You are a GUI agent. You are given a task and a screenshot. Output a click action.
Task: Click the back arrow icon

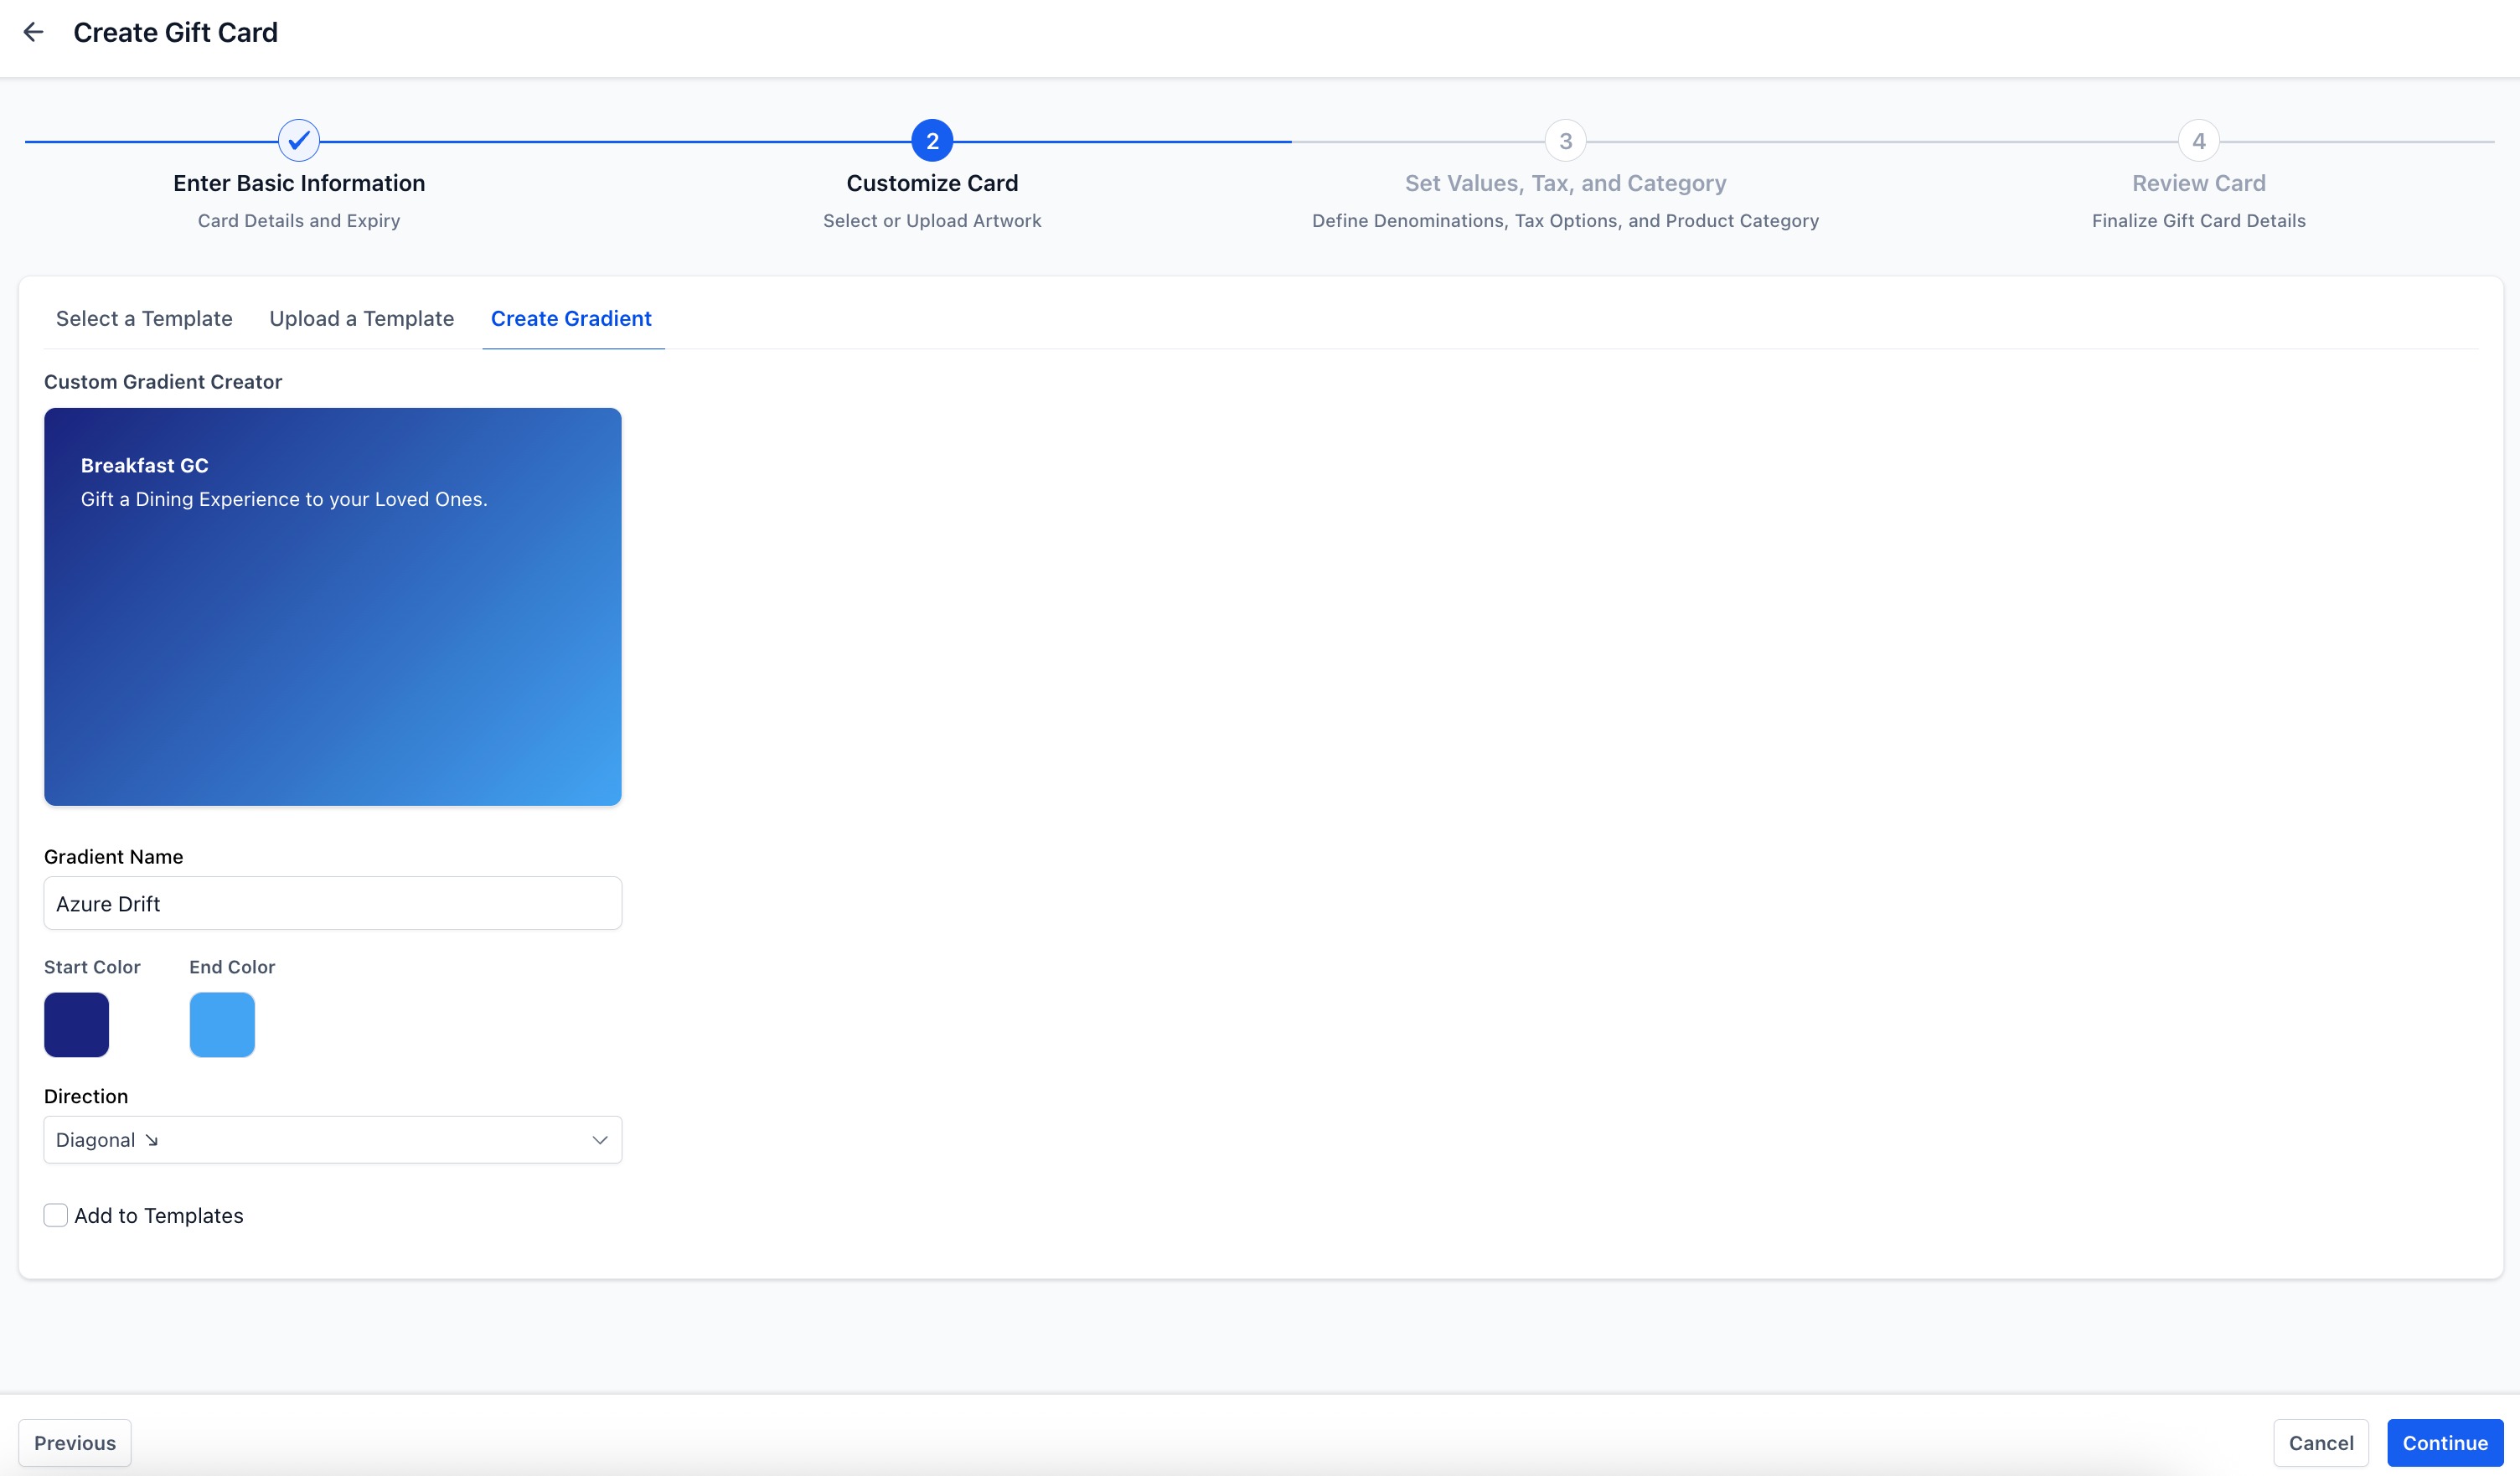pyautogui.click(x=33, y=32)
